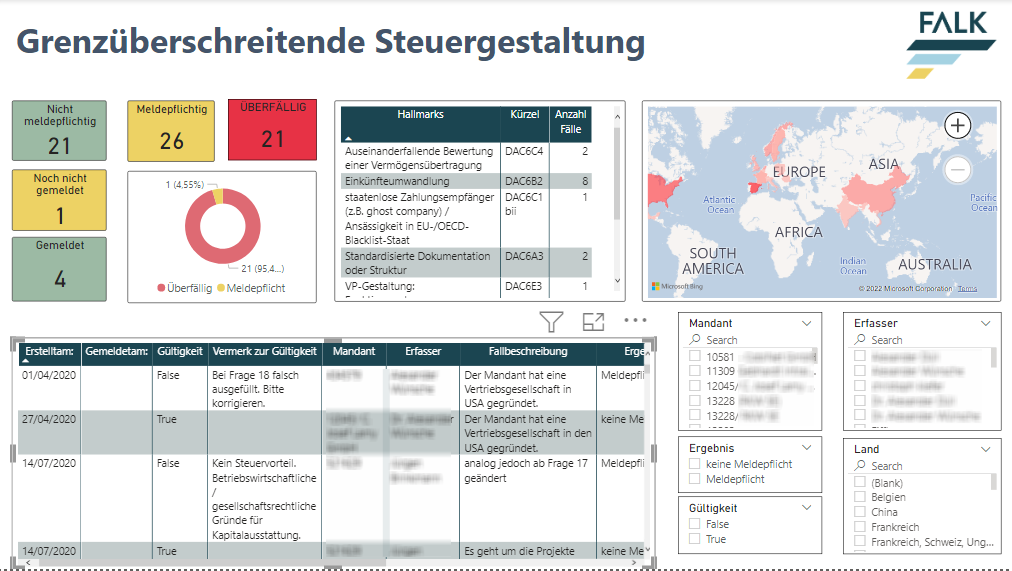Image resolution: width=1012 pixels, height=571 pixels.
Task: Open the more options ellipsis menu
Action: point(635,320)
